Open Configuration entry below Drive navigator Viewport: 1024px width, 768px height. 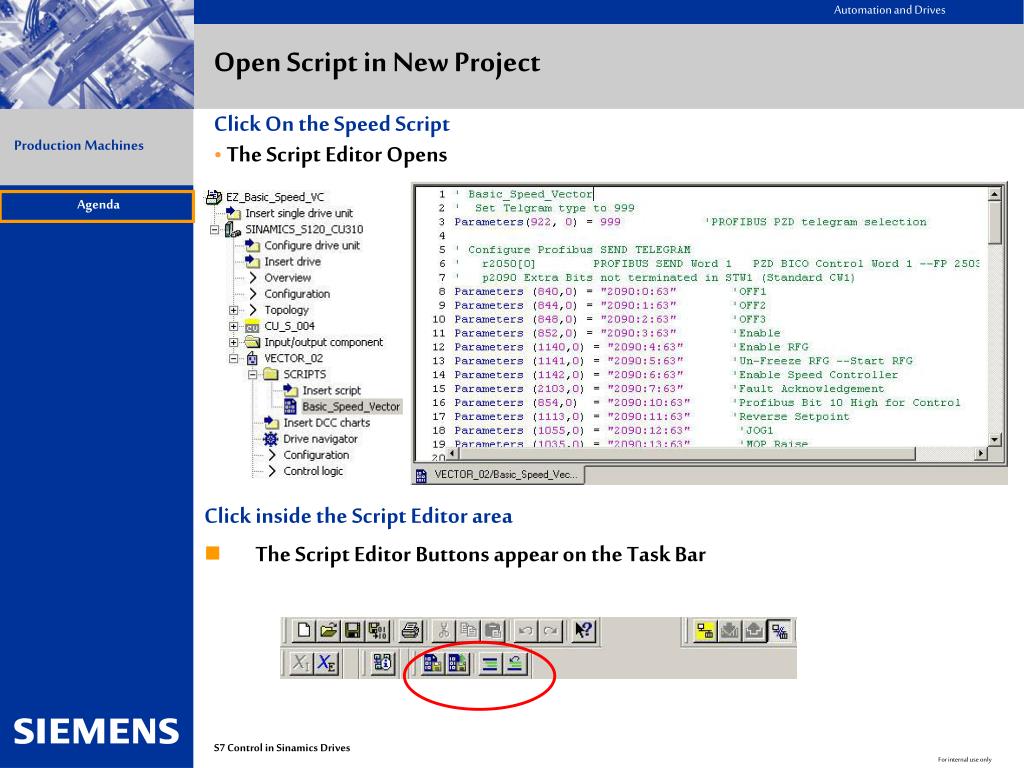[x=316, y=455]
